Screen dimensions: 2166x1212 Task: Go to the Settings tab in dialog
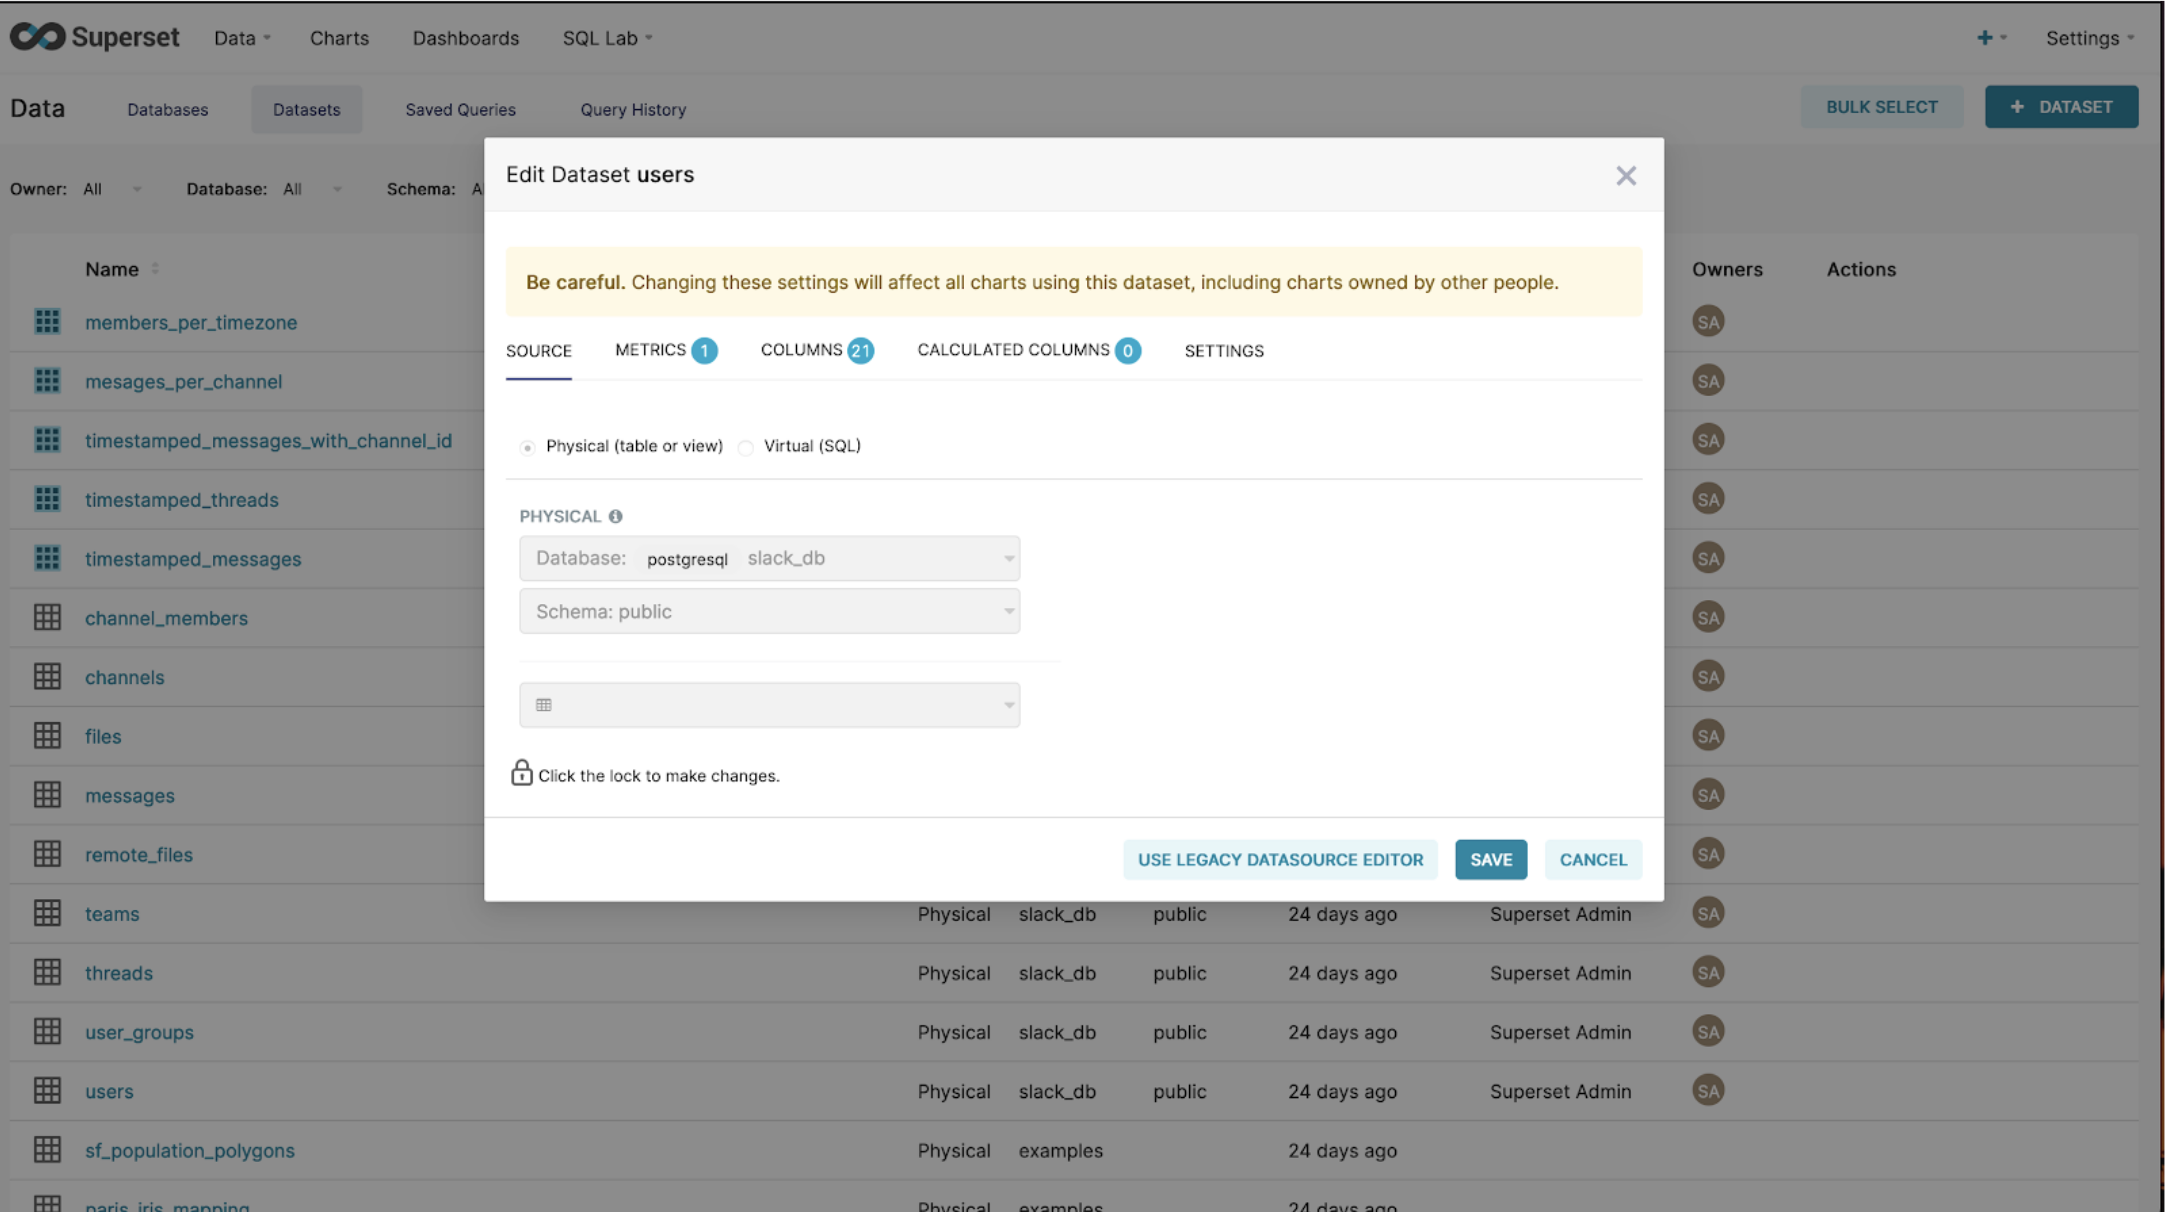click(1223, 351)
